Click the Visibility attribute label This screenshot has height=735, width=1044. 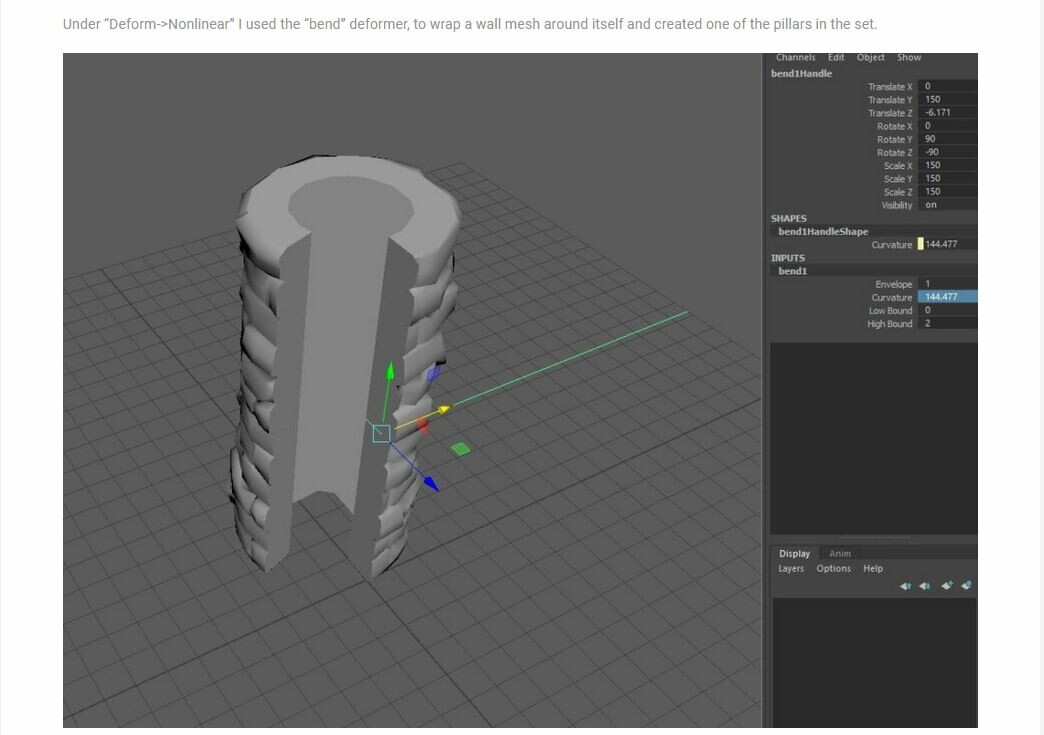[x=897, y=206]
